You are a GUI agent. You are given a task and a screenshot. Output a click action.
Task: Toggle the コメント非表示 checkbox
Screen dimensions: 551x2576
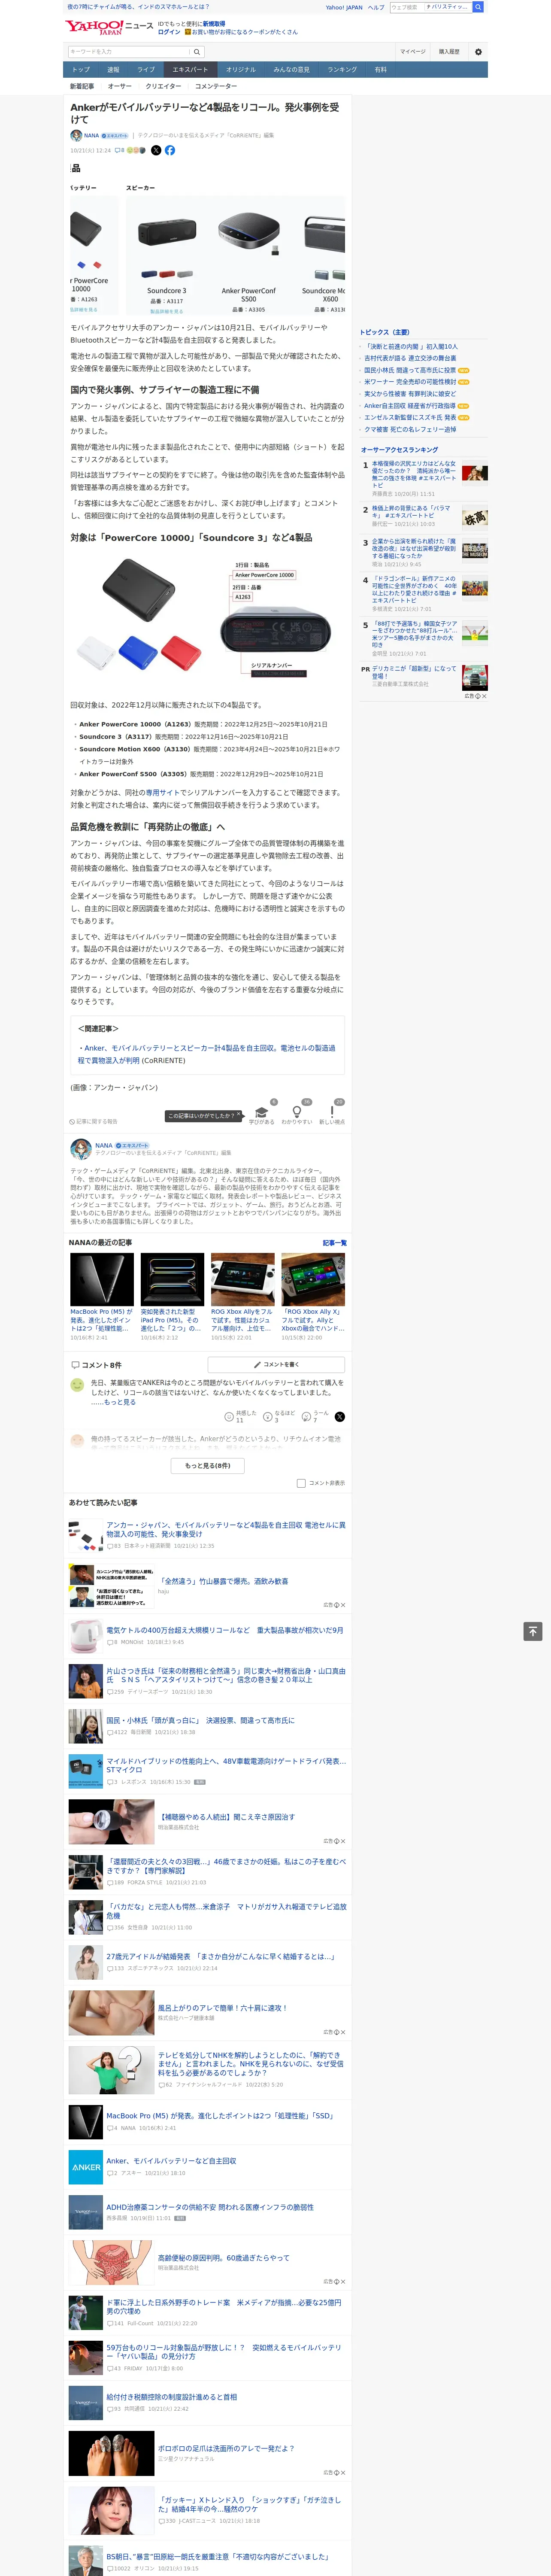(x=301, y=1483)
